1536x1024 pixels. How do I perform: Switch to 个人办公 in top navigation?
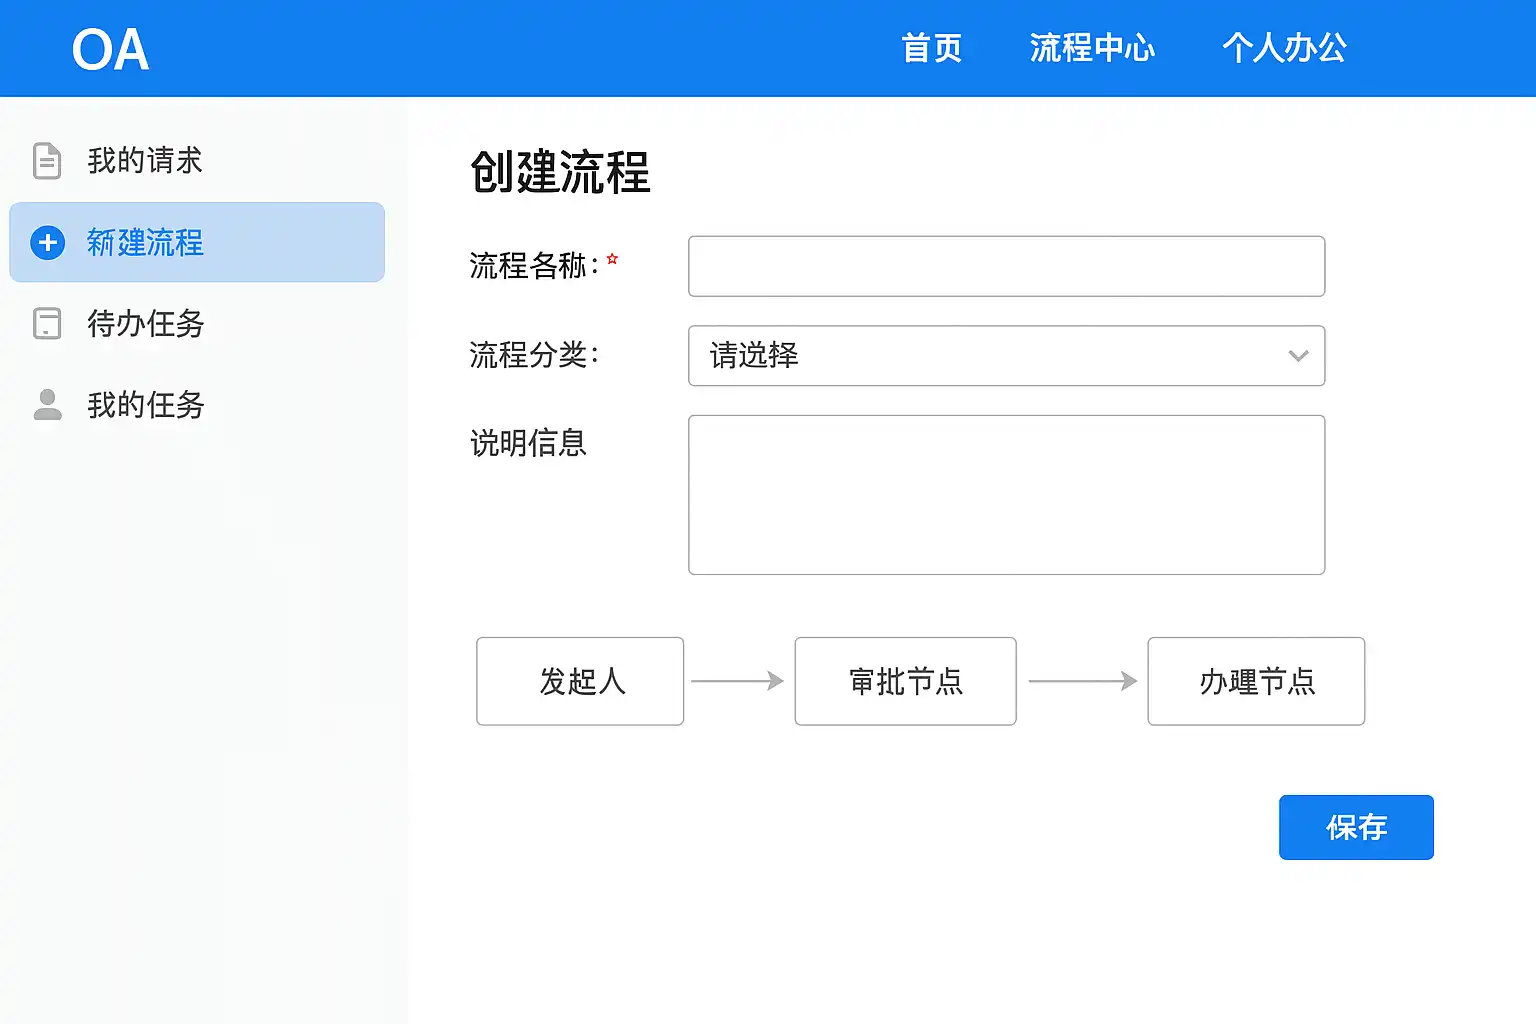(x=1284, y=48)
